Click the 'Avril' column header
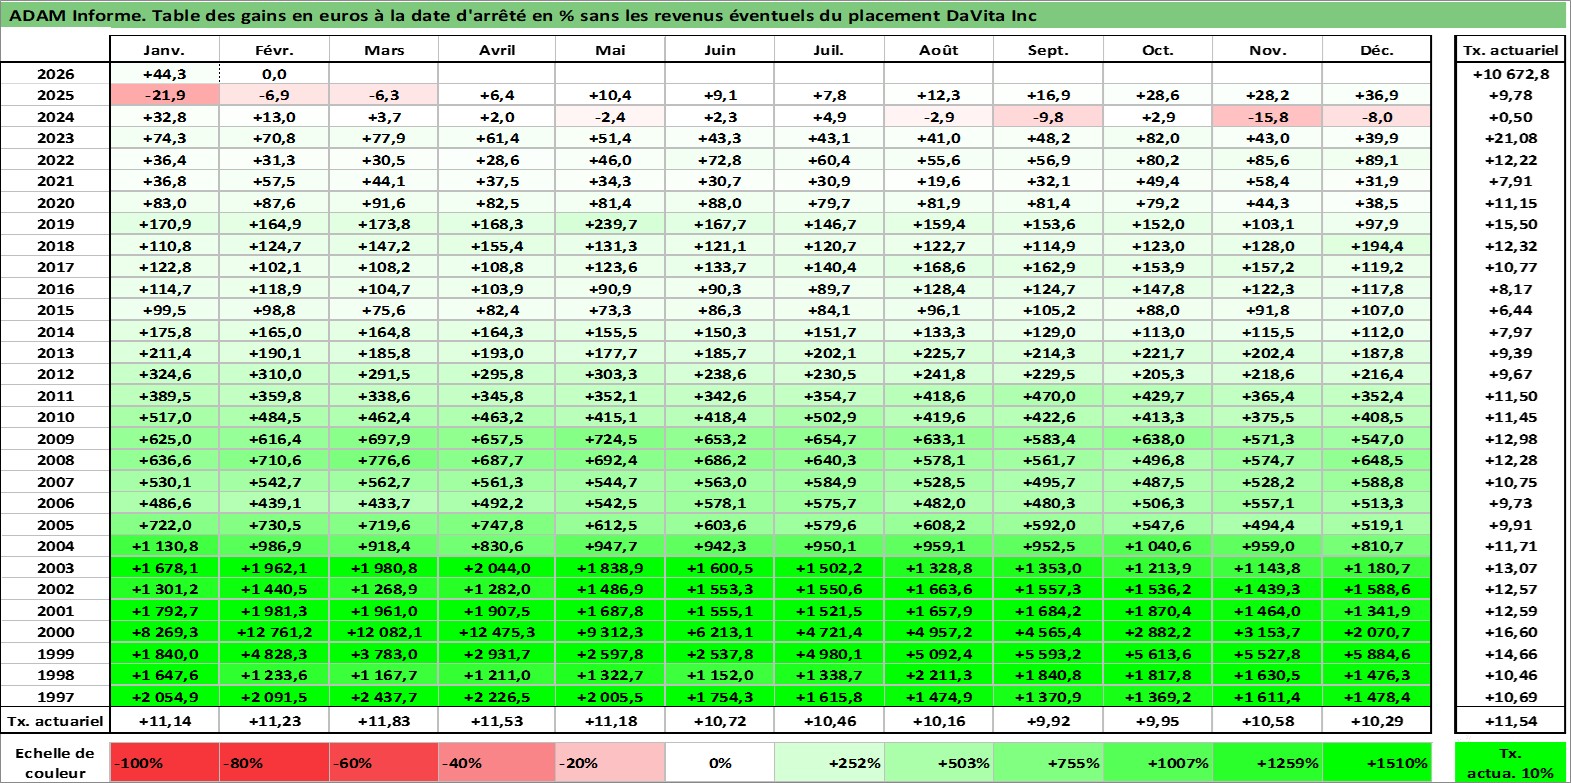The image size is (1571, 783). pos(497,50)
